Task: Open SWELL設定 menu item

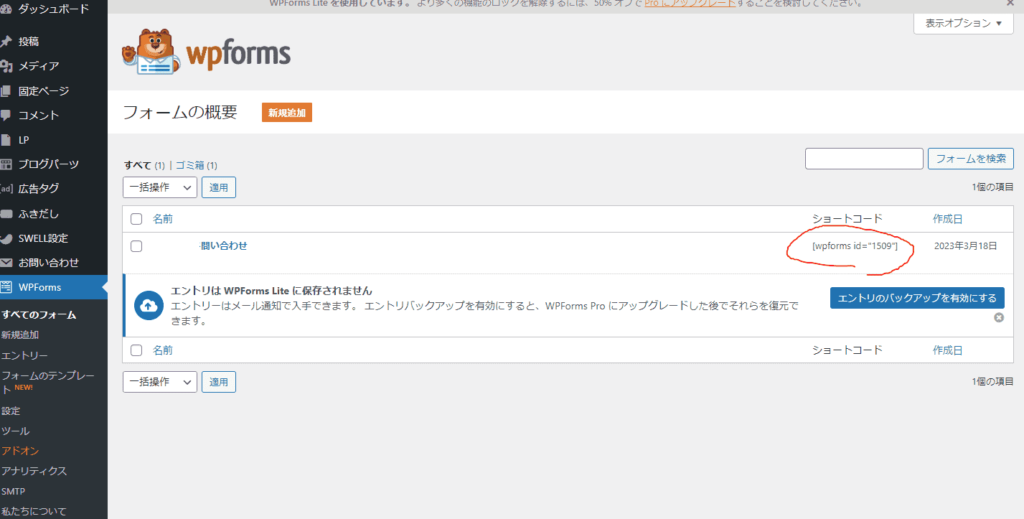Action: (x=43, y=238)
